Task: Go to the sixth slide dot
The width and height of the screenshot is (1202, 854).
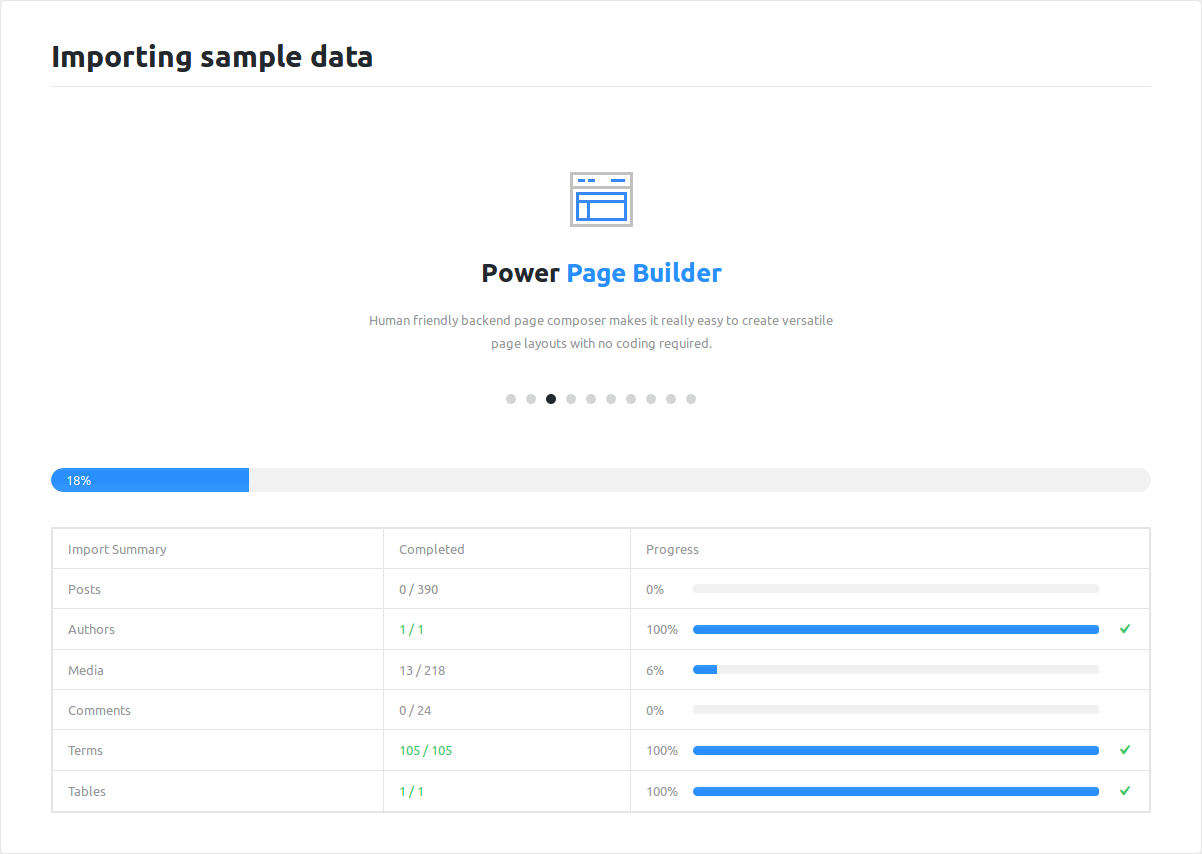Action: point(611,399)
